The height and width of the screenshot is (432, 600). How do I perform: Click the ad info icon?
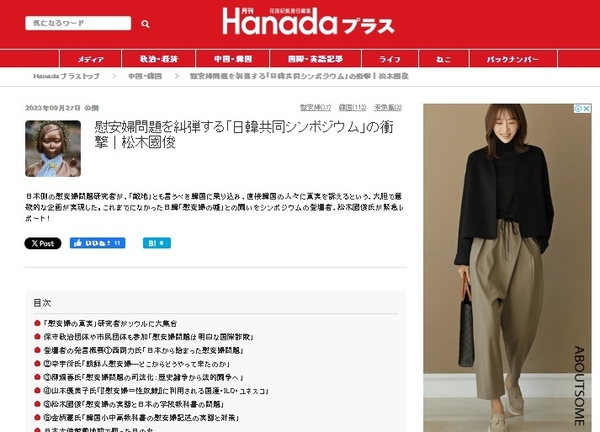(x=578, y=109)
